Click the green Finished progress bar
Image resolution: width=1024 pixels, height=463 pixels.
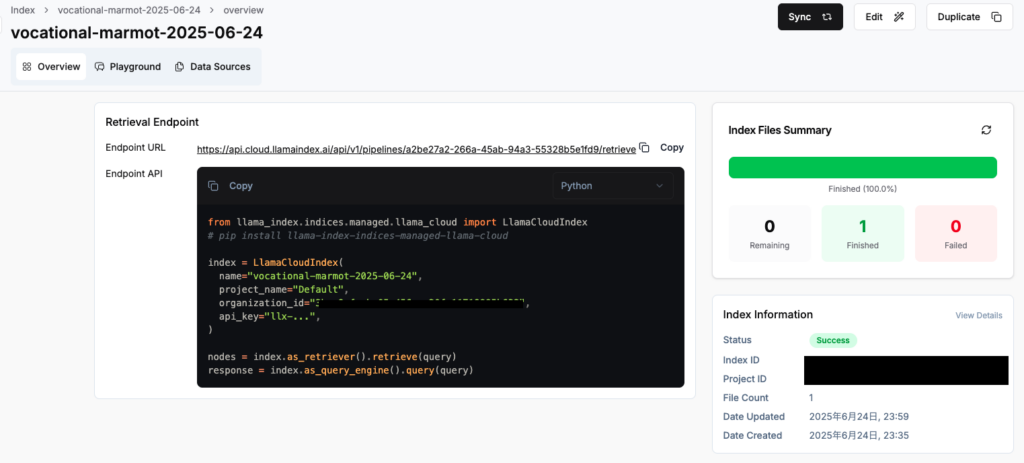click(863, 167)
